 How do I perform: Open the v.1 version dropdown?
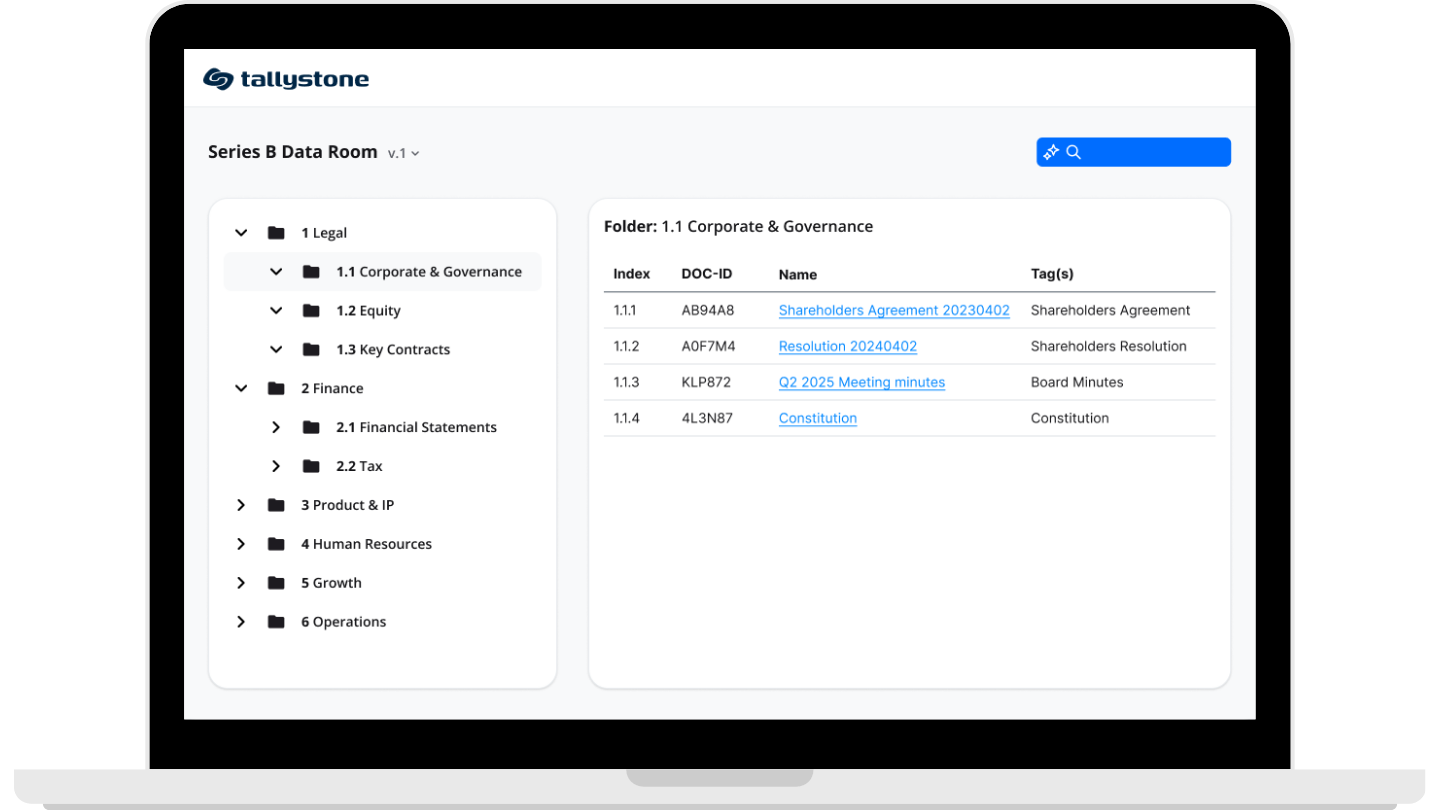click(404, 153)
